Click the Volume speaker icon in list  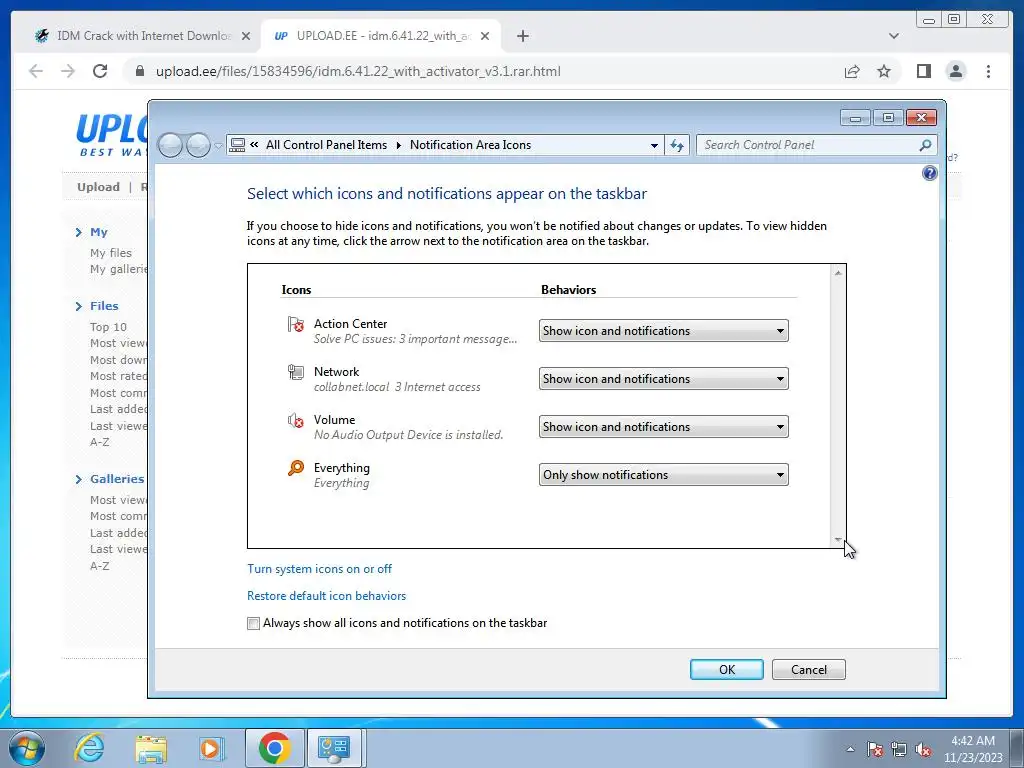296,421
